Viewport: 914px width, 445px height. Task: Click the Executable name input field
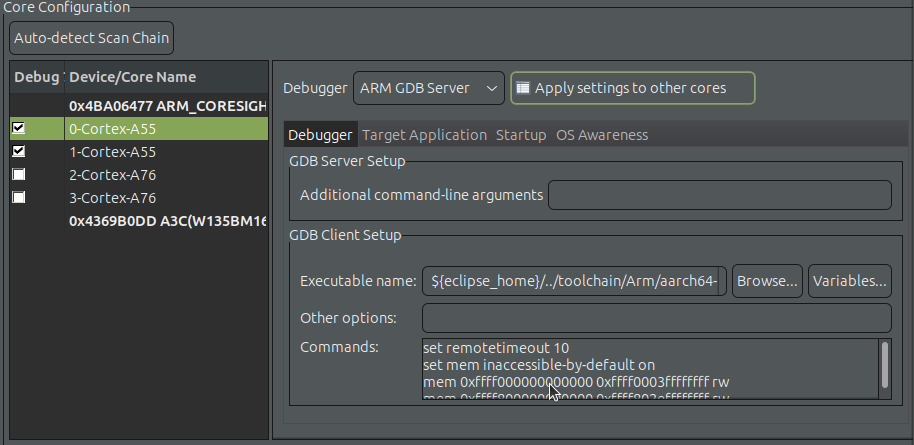(x=574, y=282)
